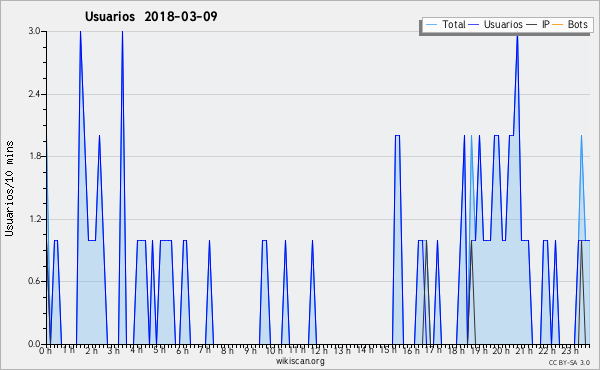Click the '10 h' x-axis label
Image resolution: width=600 pixels, height=370 pixels.
click(x=274, y=350)
